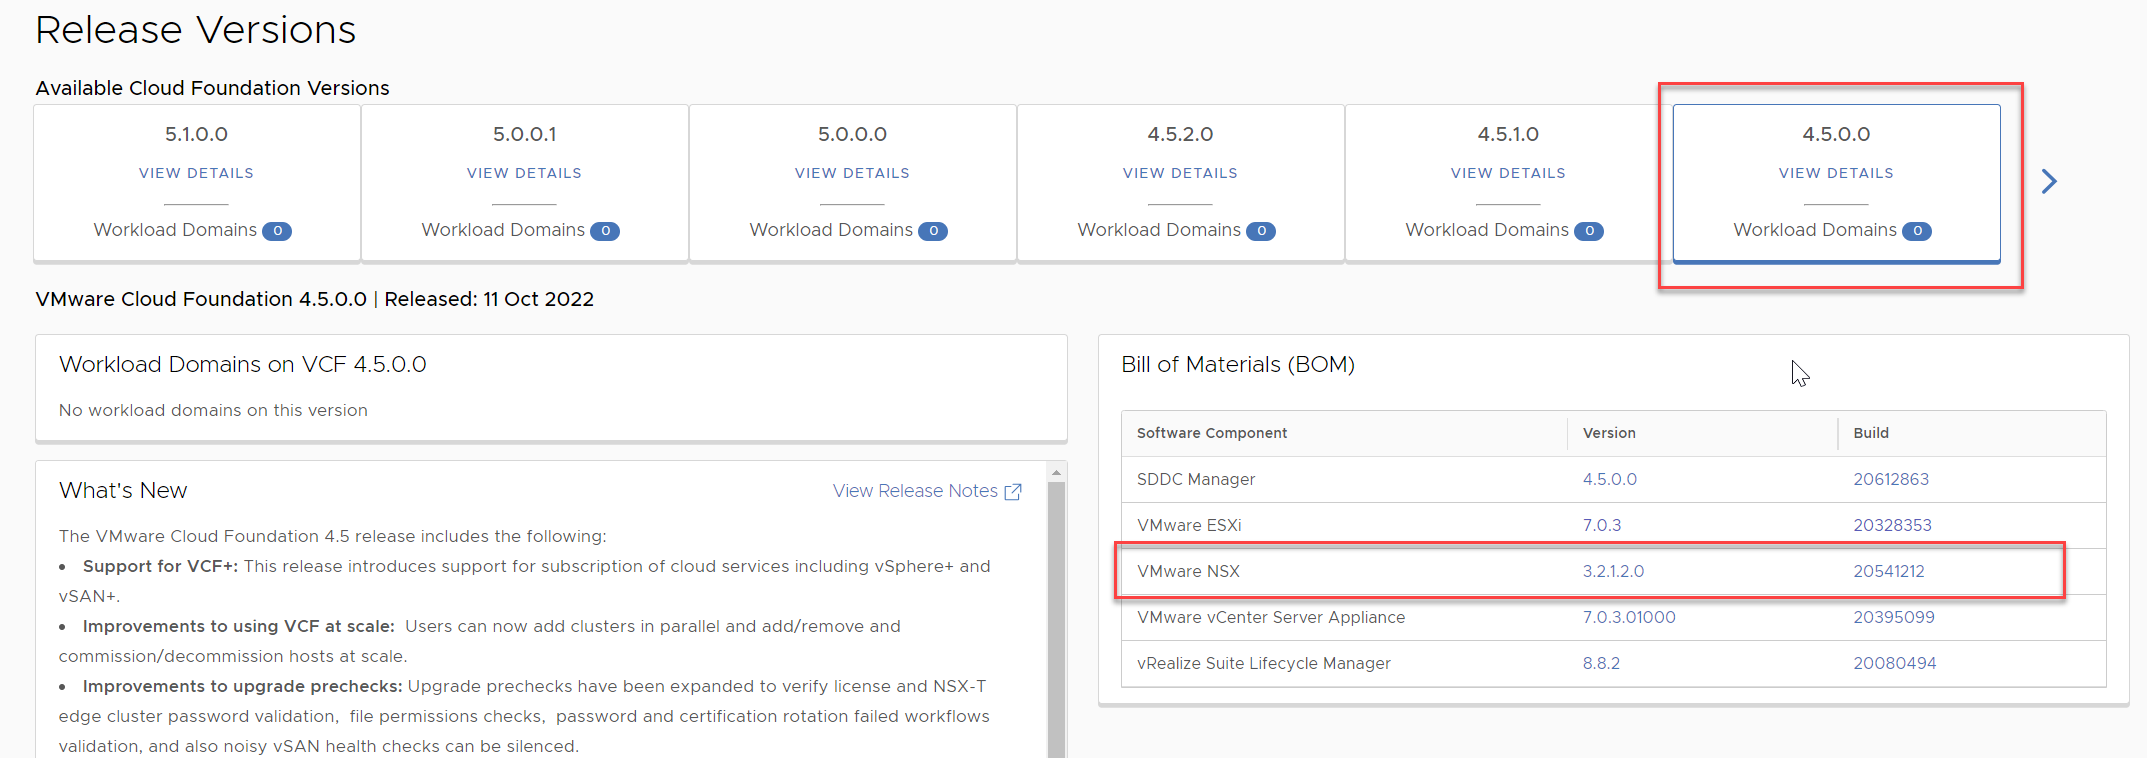Click Workload Domains count badge for 5.0.0.1
The image size is (2147, 758).
click(605, 231)
